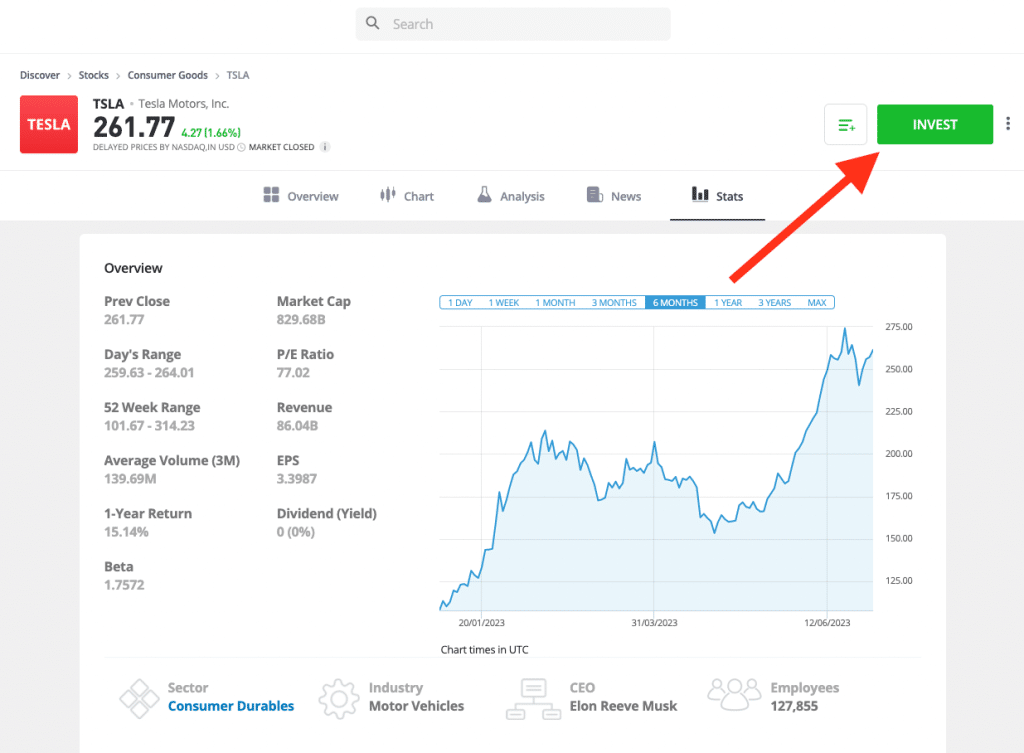1024x753 pixels.
Task: Select the 1 YEAR chart range
Action: [727, 302]
